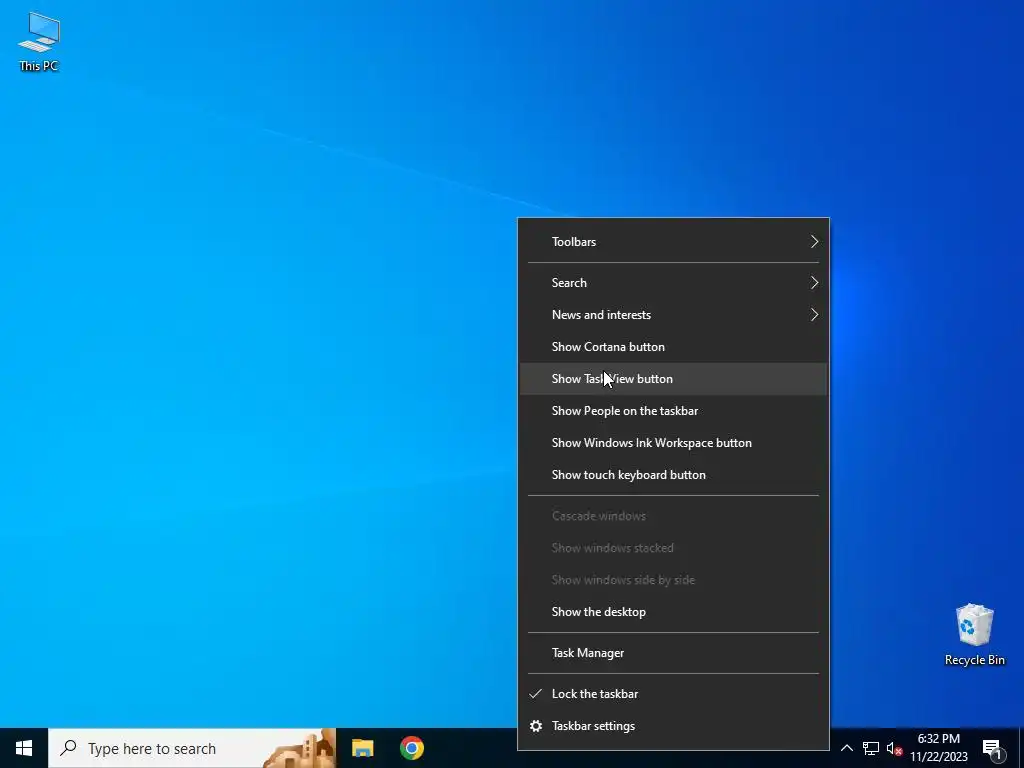Toggle Show People on the taskbar
The height and width of the screenshot is (768, 1024).
pos(673,411)
